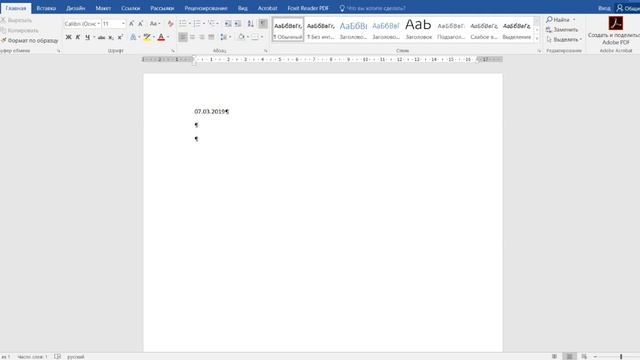Select the large Title (Заголовок) style
This screenshot has width=640, height=360.
pyautogui.click(x=418, y=29)
